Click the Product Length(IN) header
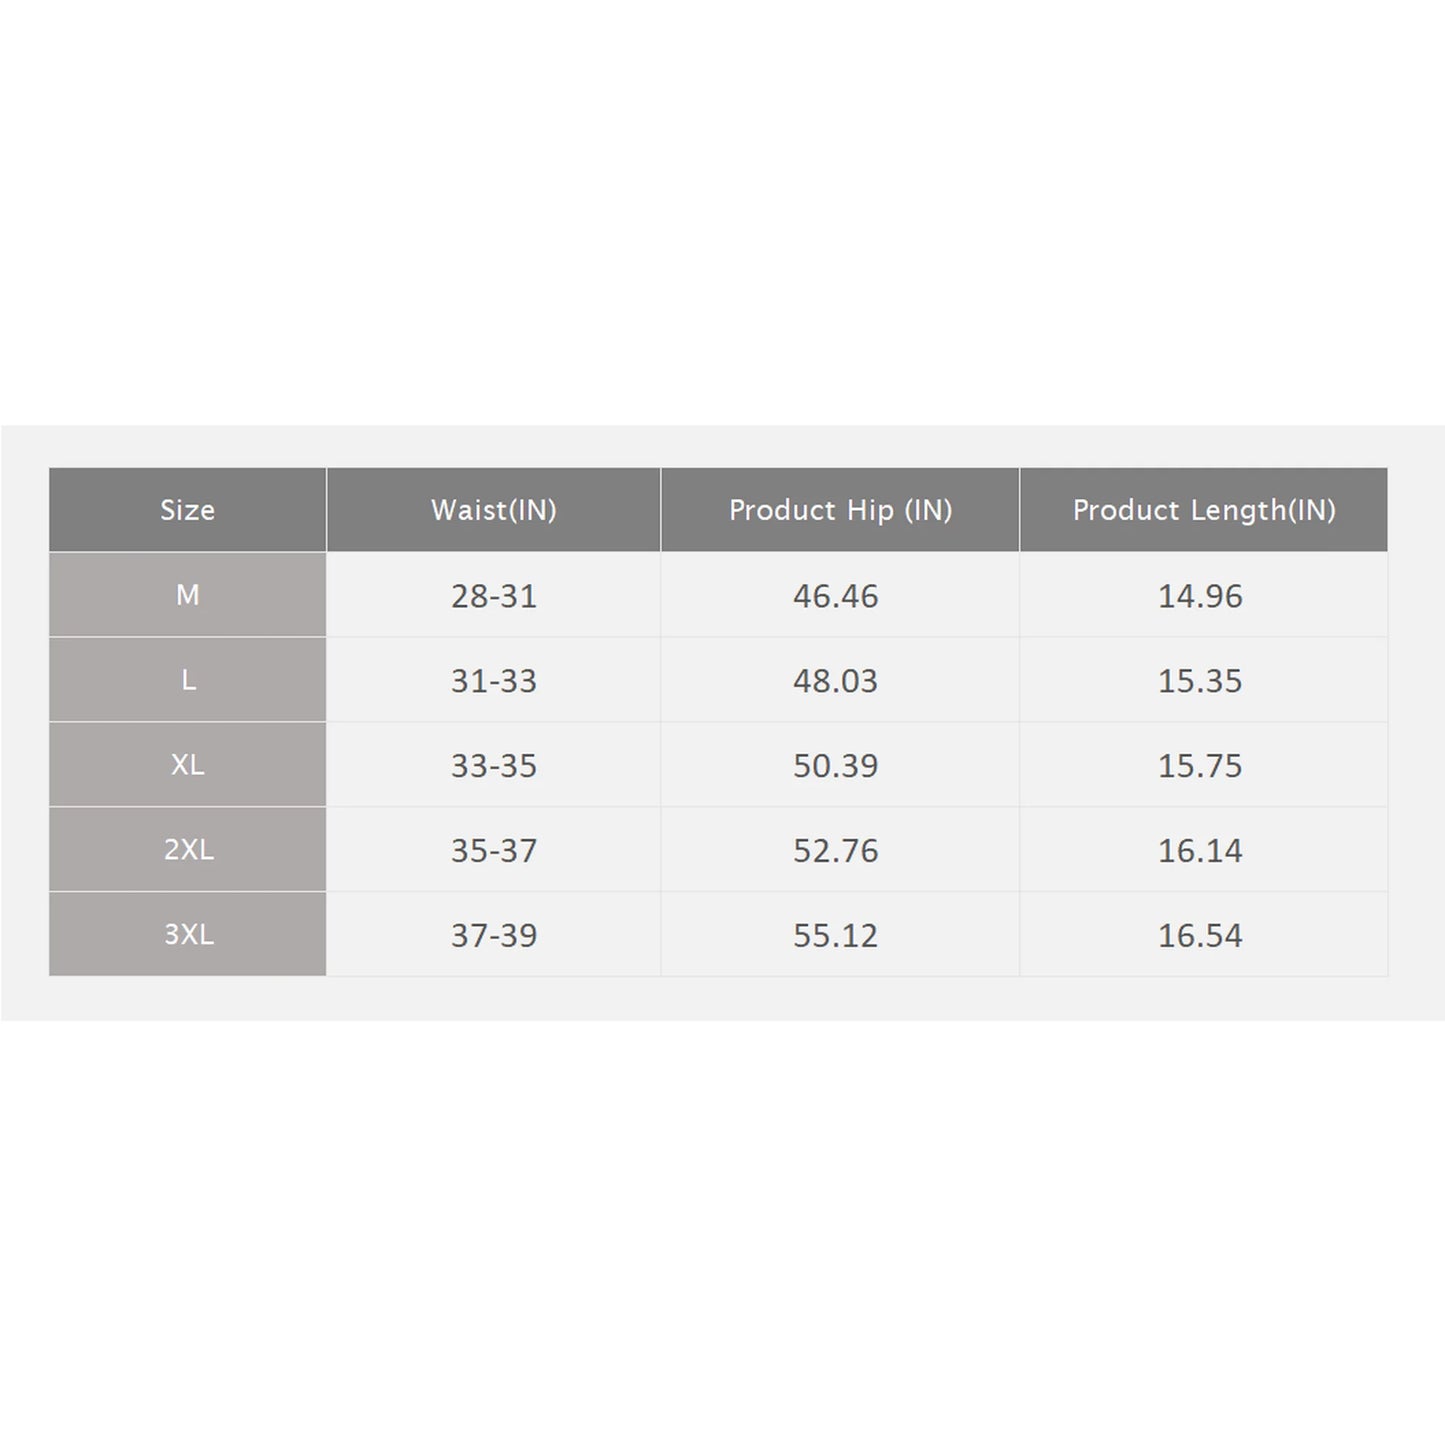 (x=1204, y=510)
